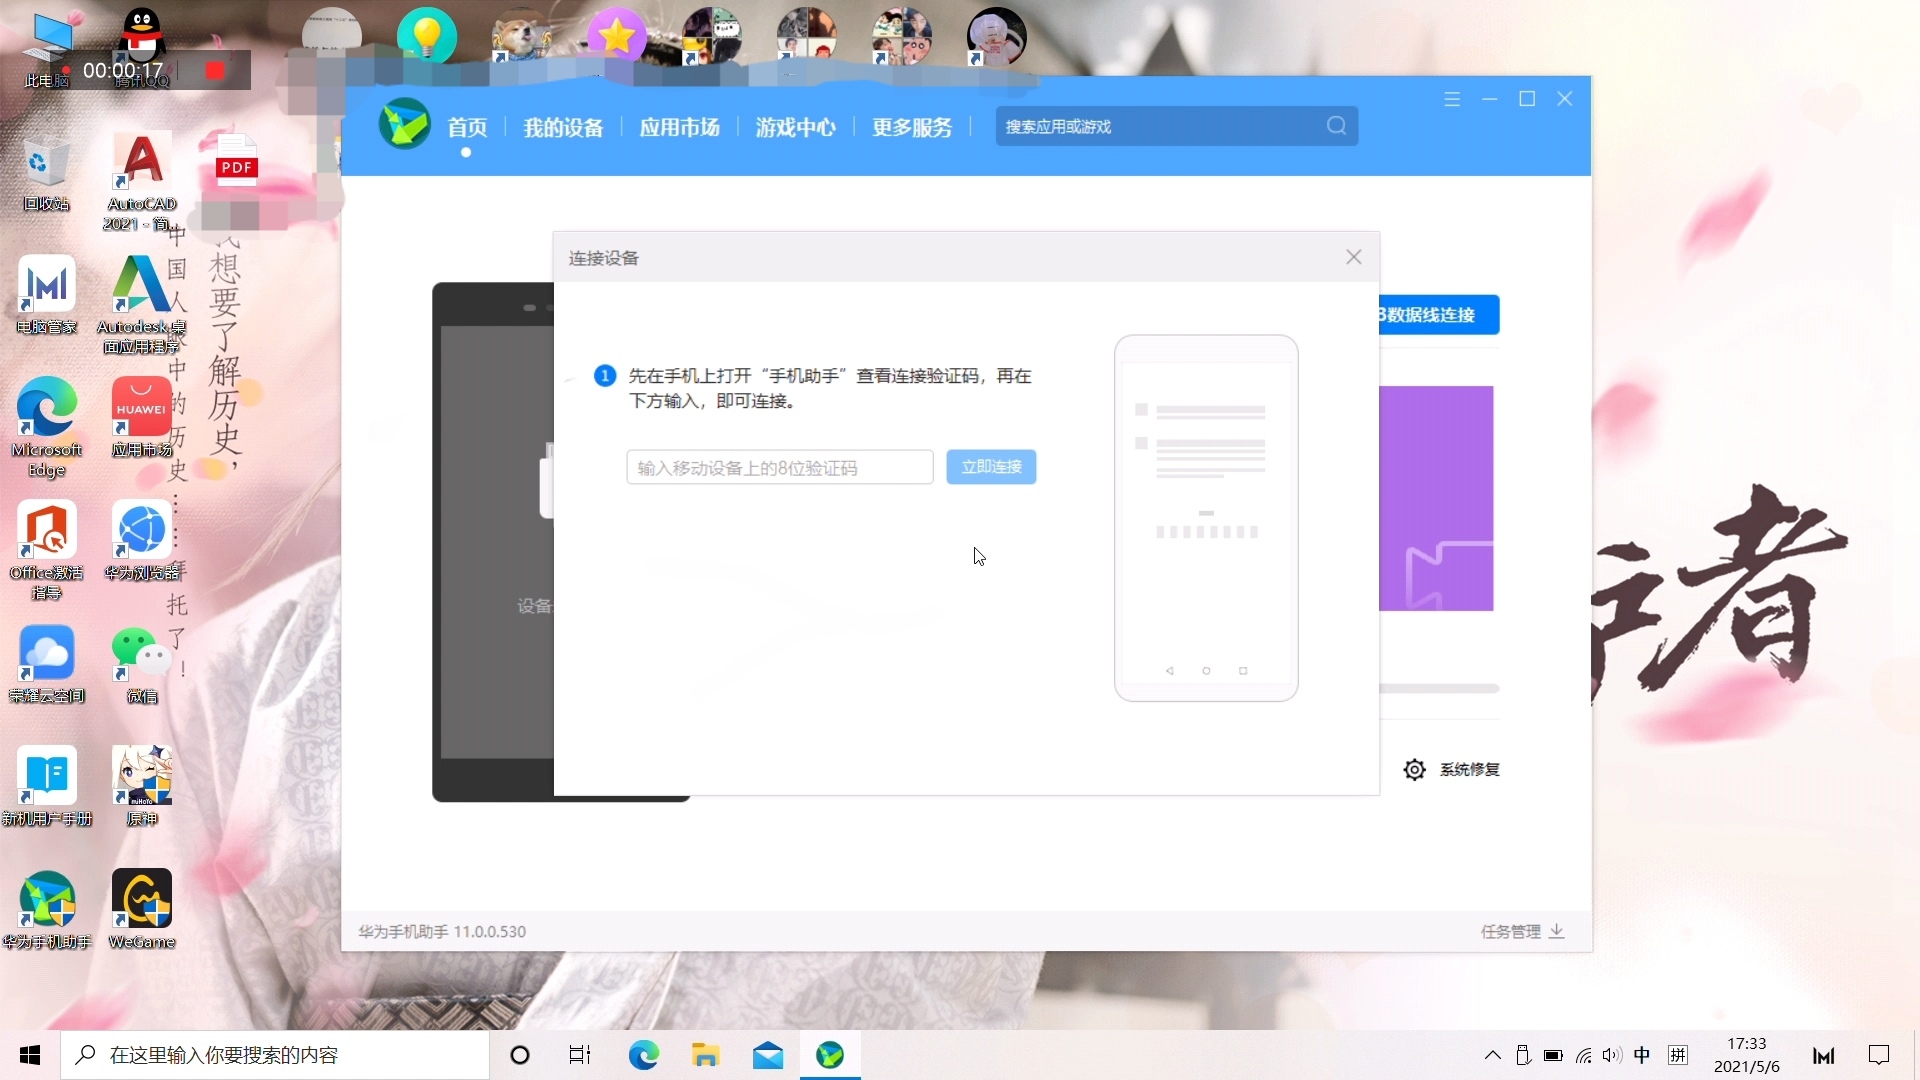Open 此电脑 desktop icon
This screenshot has height=1080, width=1920.
click(47, 50)
